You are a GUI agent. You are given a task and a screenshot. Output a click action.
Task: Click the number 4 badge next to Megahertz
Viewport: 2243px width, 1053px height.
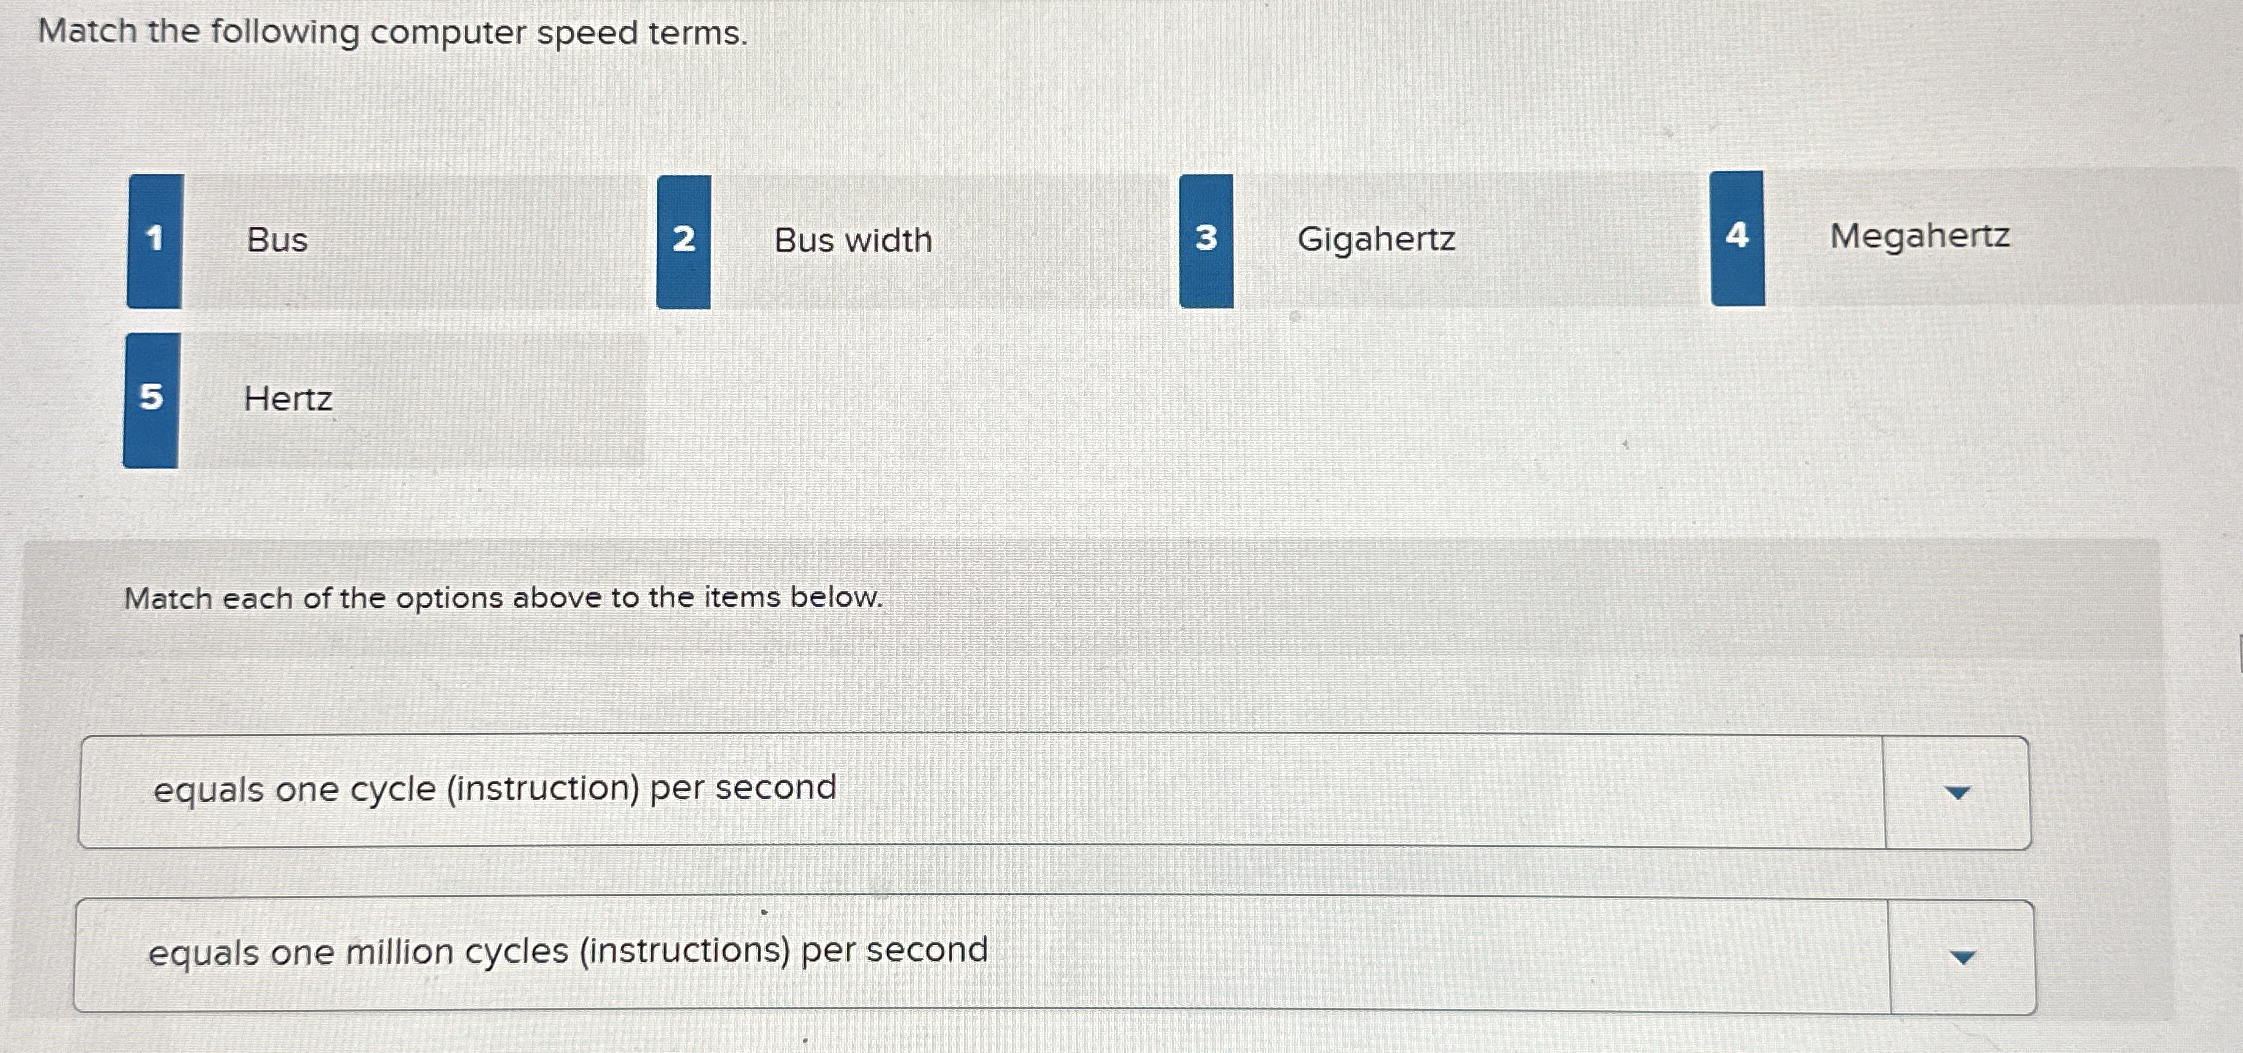point(1738,237)
